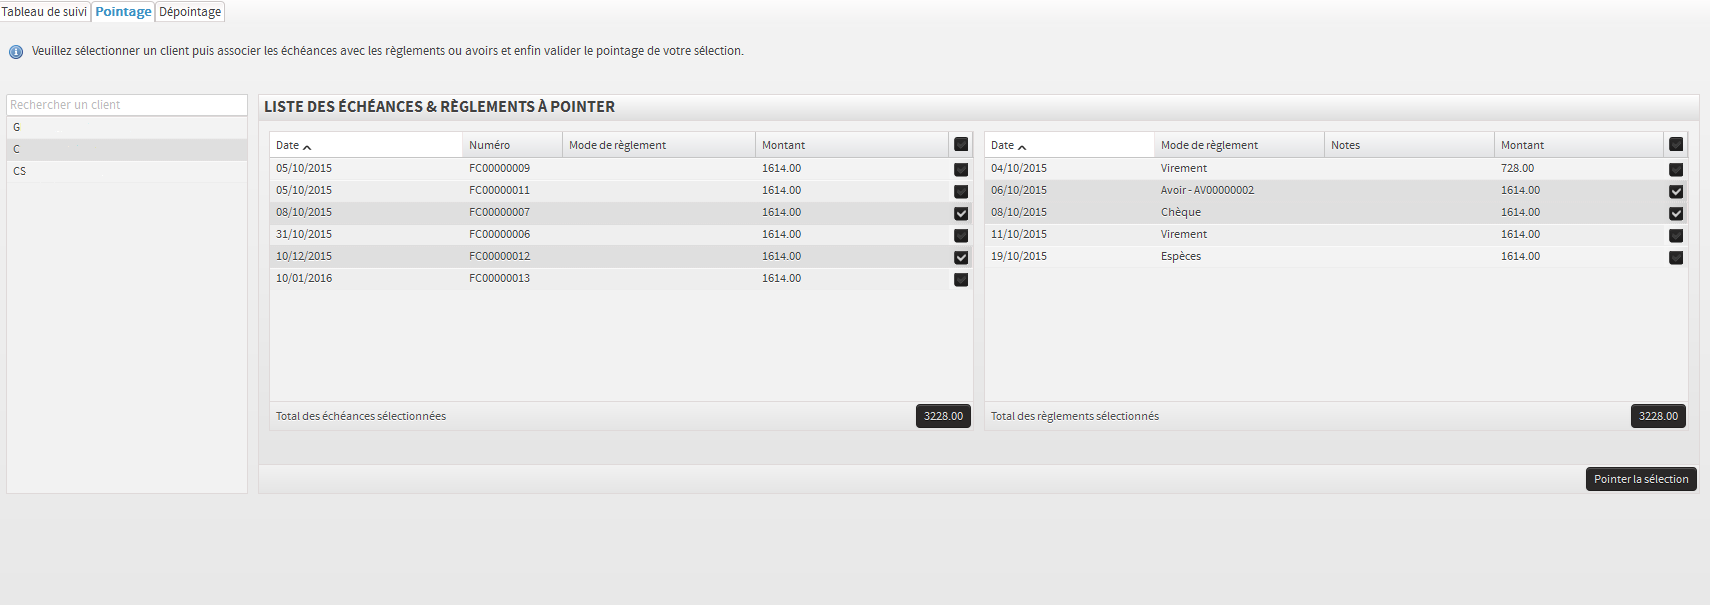Click the blue information icon
The height and width of the screenshot is (605, 1710).
click(x=16, y=52)
